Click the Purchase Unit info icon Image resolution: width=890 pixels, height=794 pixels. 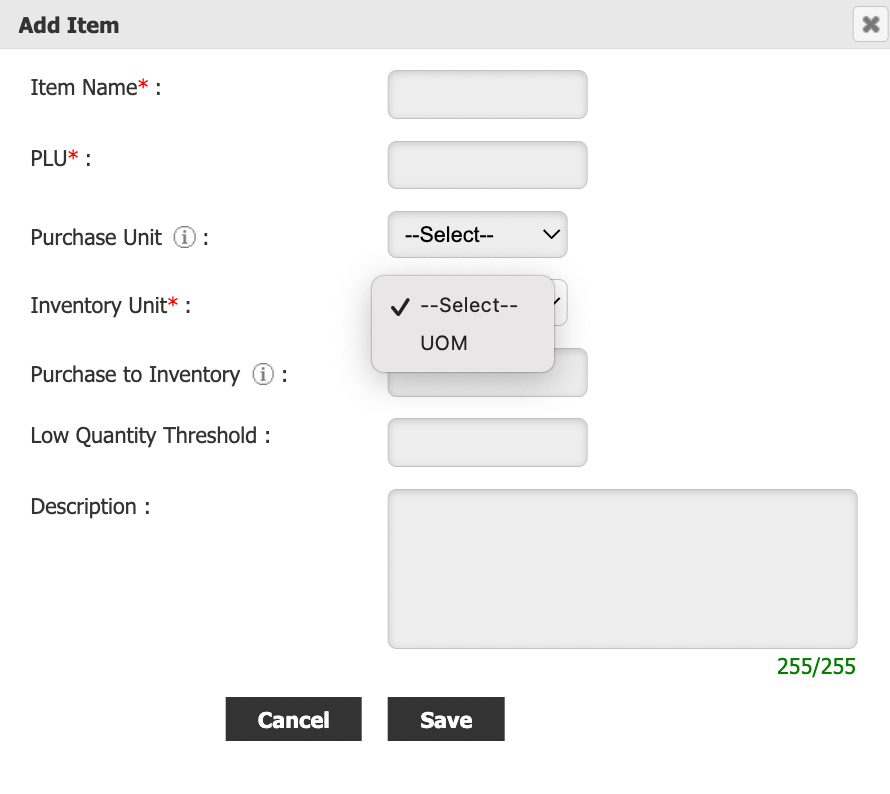[x=184, y=237]
